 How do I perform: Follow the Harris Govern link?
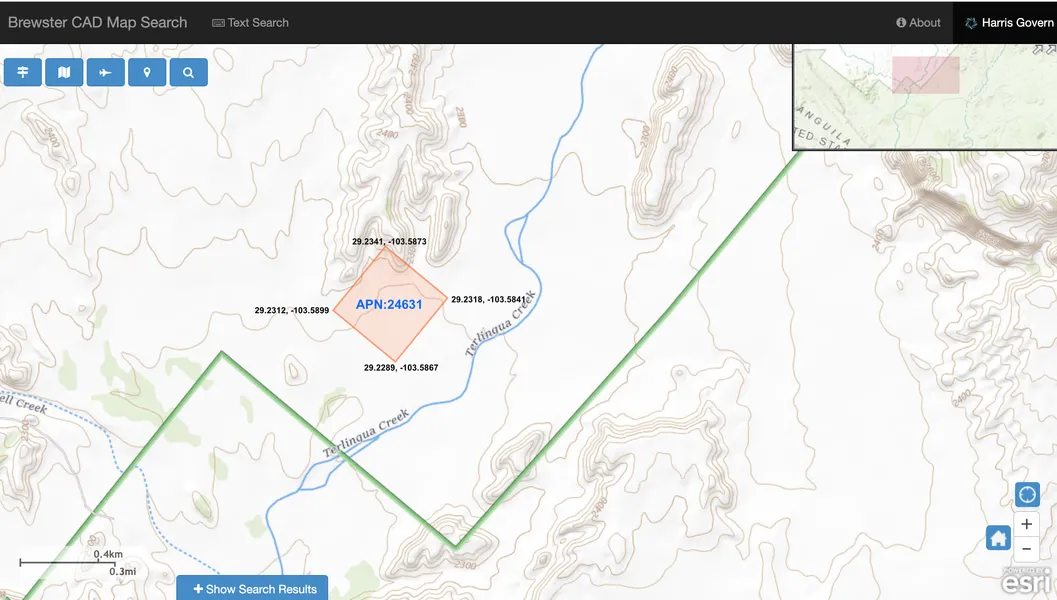click(1008, 22)
